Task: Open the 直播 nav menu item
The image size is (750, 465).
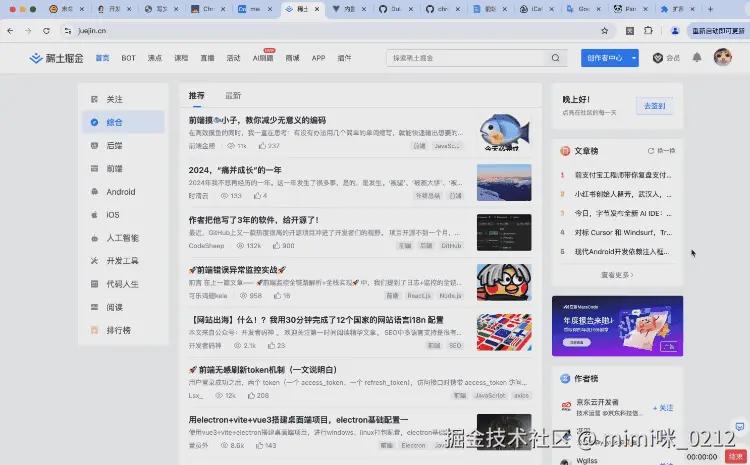Action: [207, 58]
